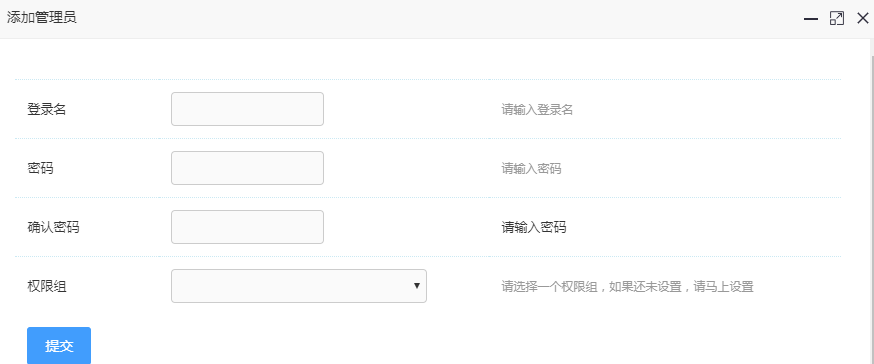The image size is (874, 364).
Task: Click the 添加管理员 dialog title
Action: point(41,18)
